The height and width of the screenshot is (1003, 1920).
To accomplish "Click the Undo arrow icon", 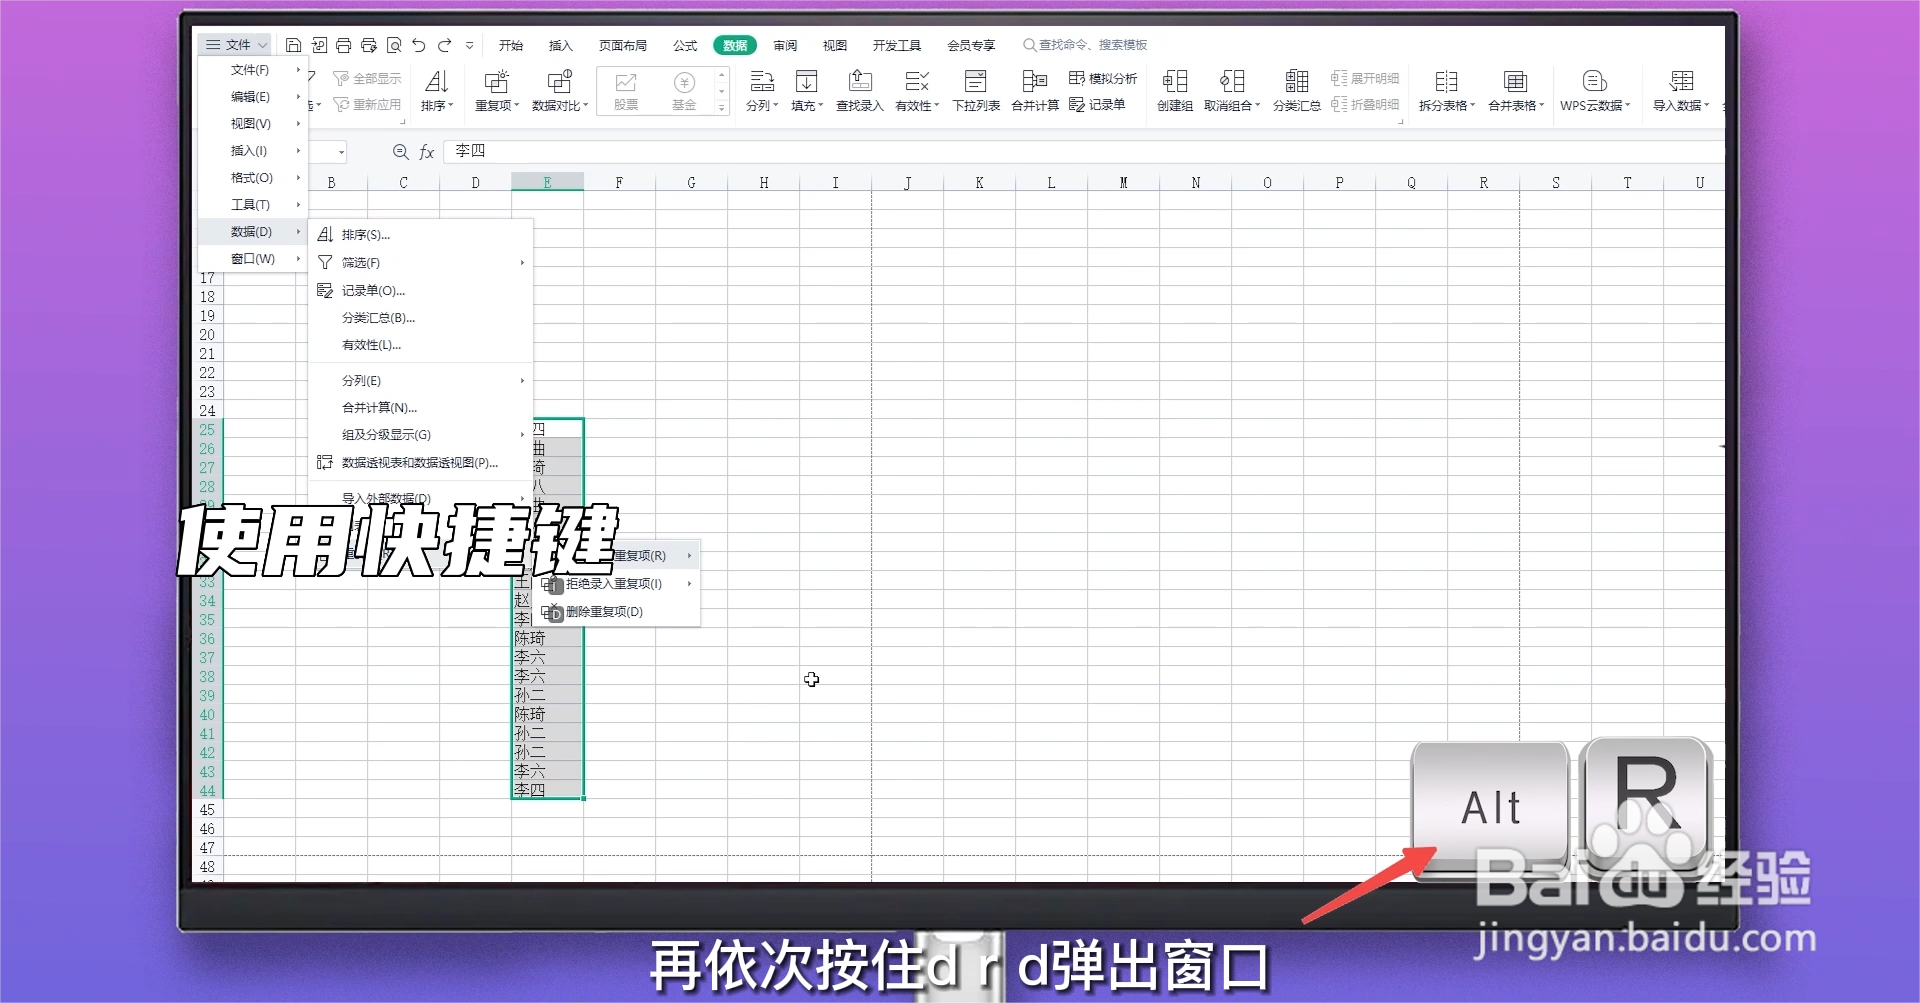I will point(419,45).
